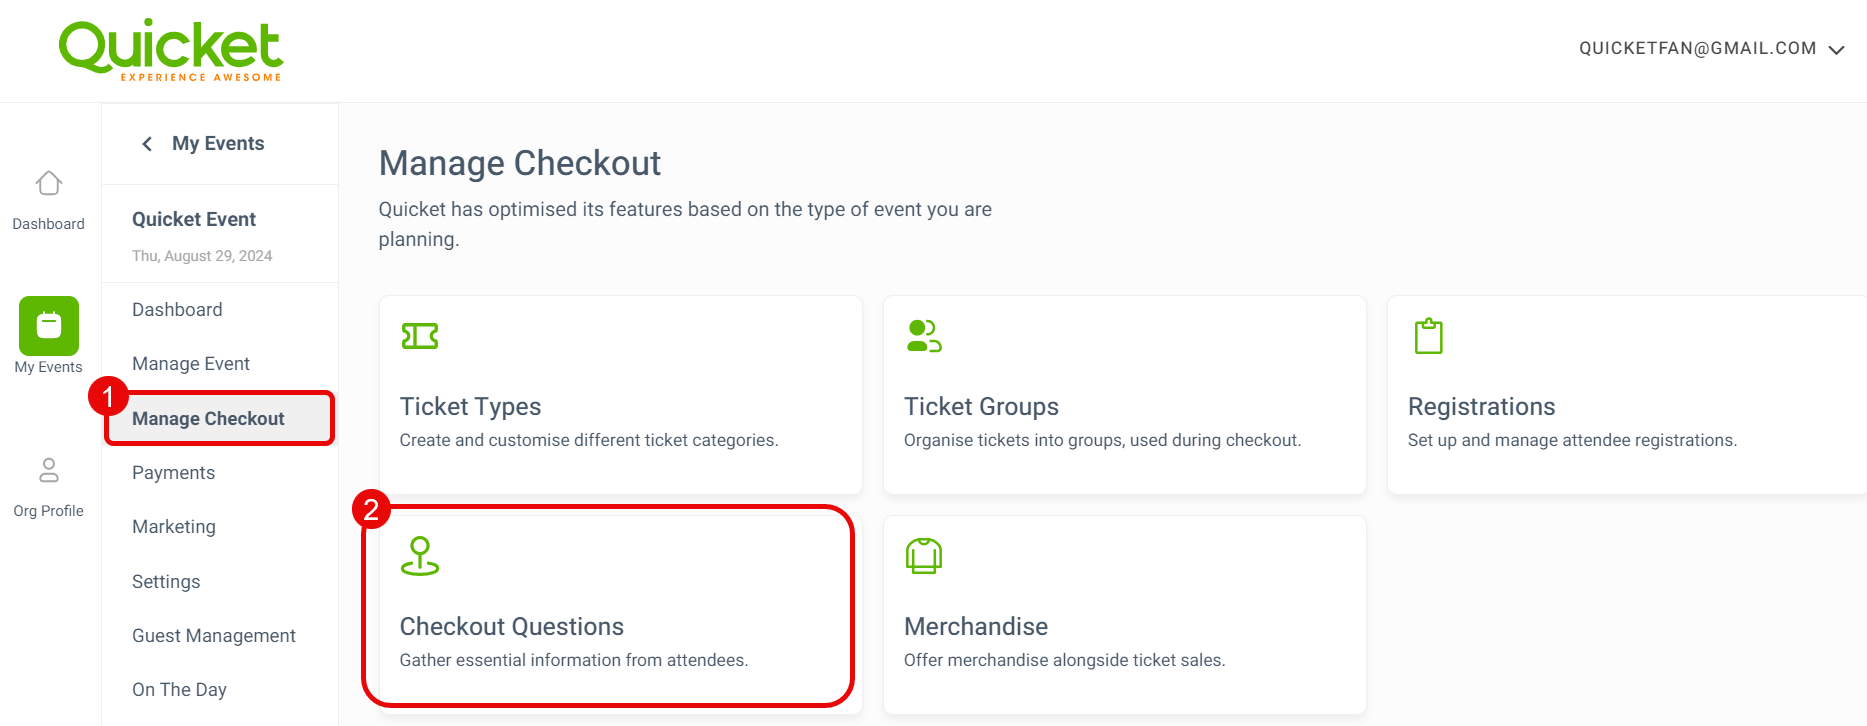Open On The Day sidebar item
This screenshot has height=726, width=1867.
click(x=179, y=690)
